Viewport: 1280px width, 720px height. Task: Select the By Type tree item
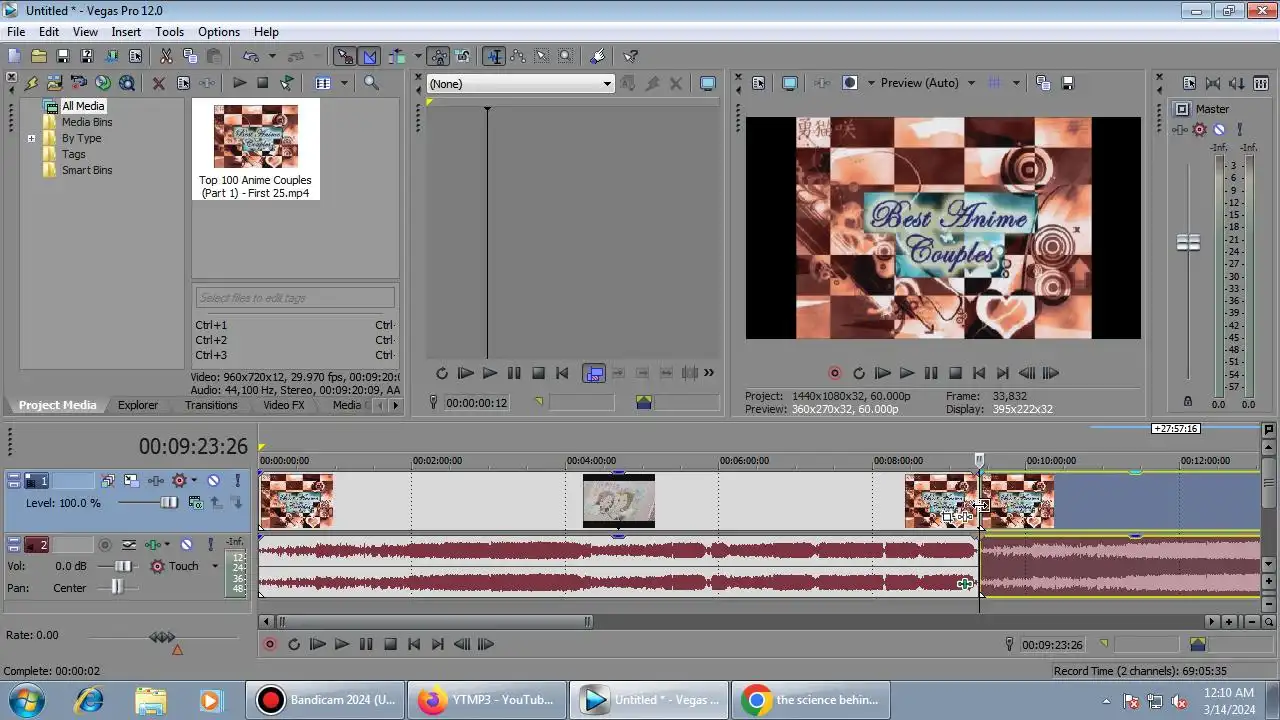(x=81, y=138)
